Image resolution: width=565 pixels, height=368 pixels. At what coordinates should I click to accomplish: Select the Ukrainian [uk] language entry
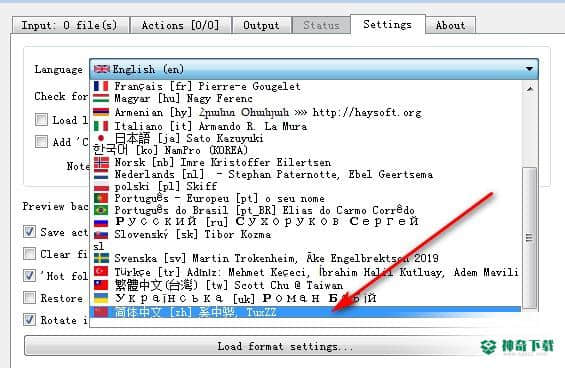(x=306, y=298)
